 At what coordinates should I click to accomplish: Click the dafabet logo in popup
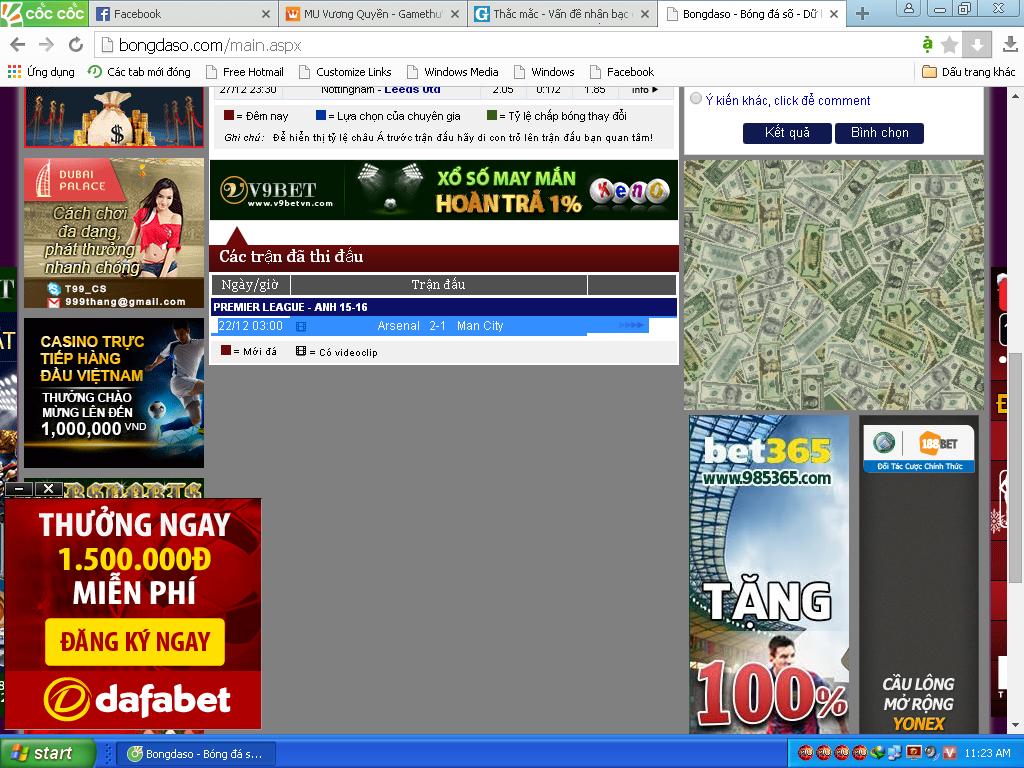[x=136, y=699]
